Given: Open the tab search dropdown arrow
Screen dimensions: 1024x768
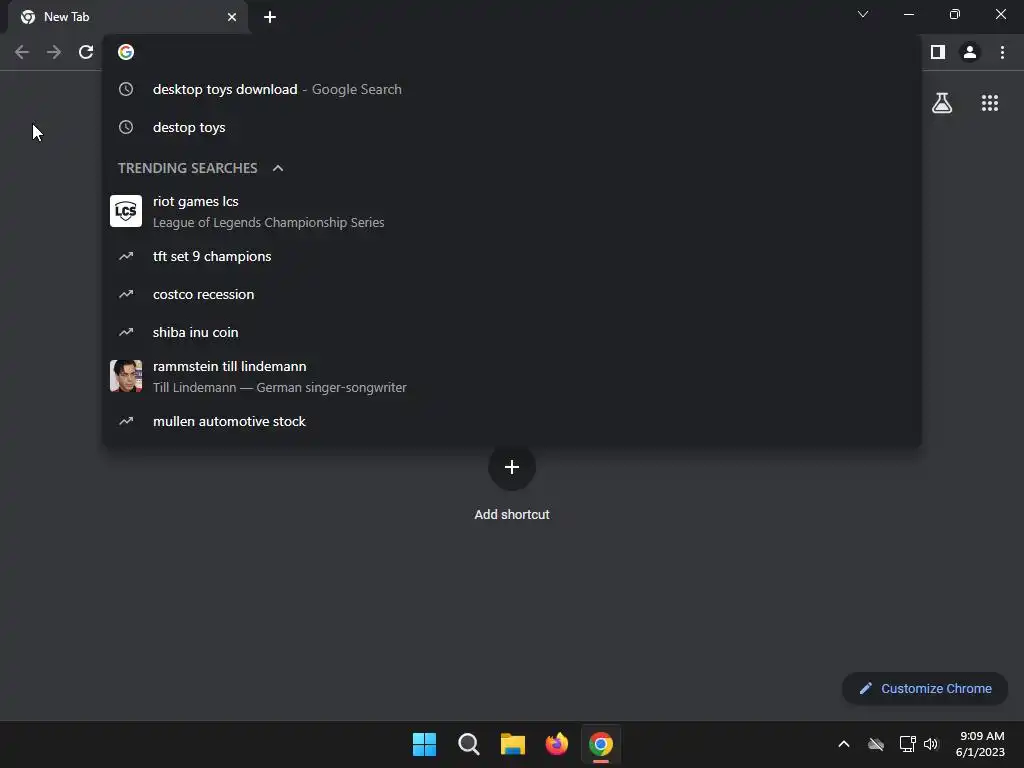Looking at the screenshot, I should pyautogui.click(x=863, y=14).
